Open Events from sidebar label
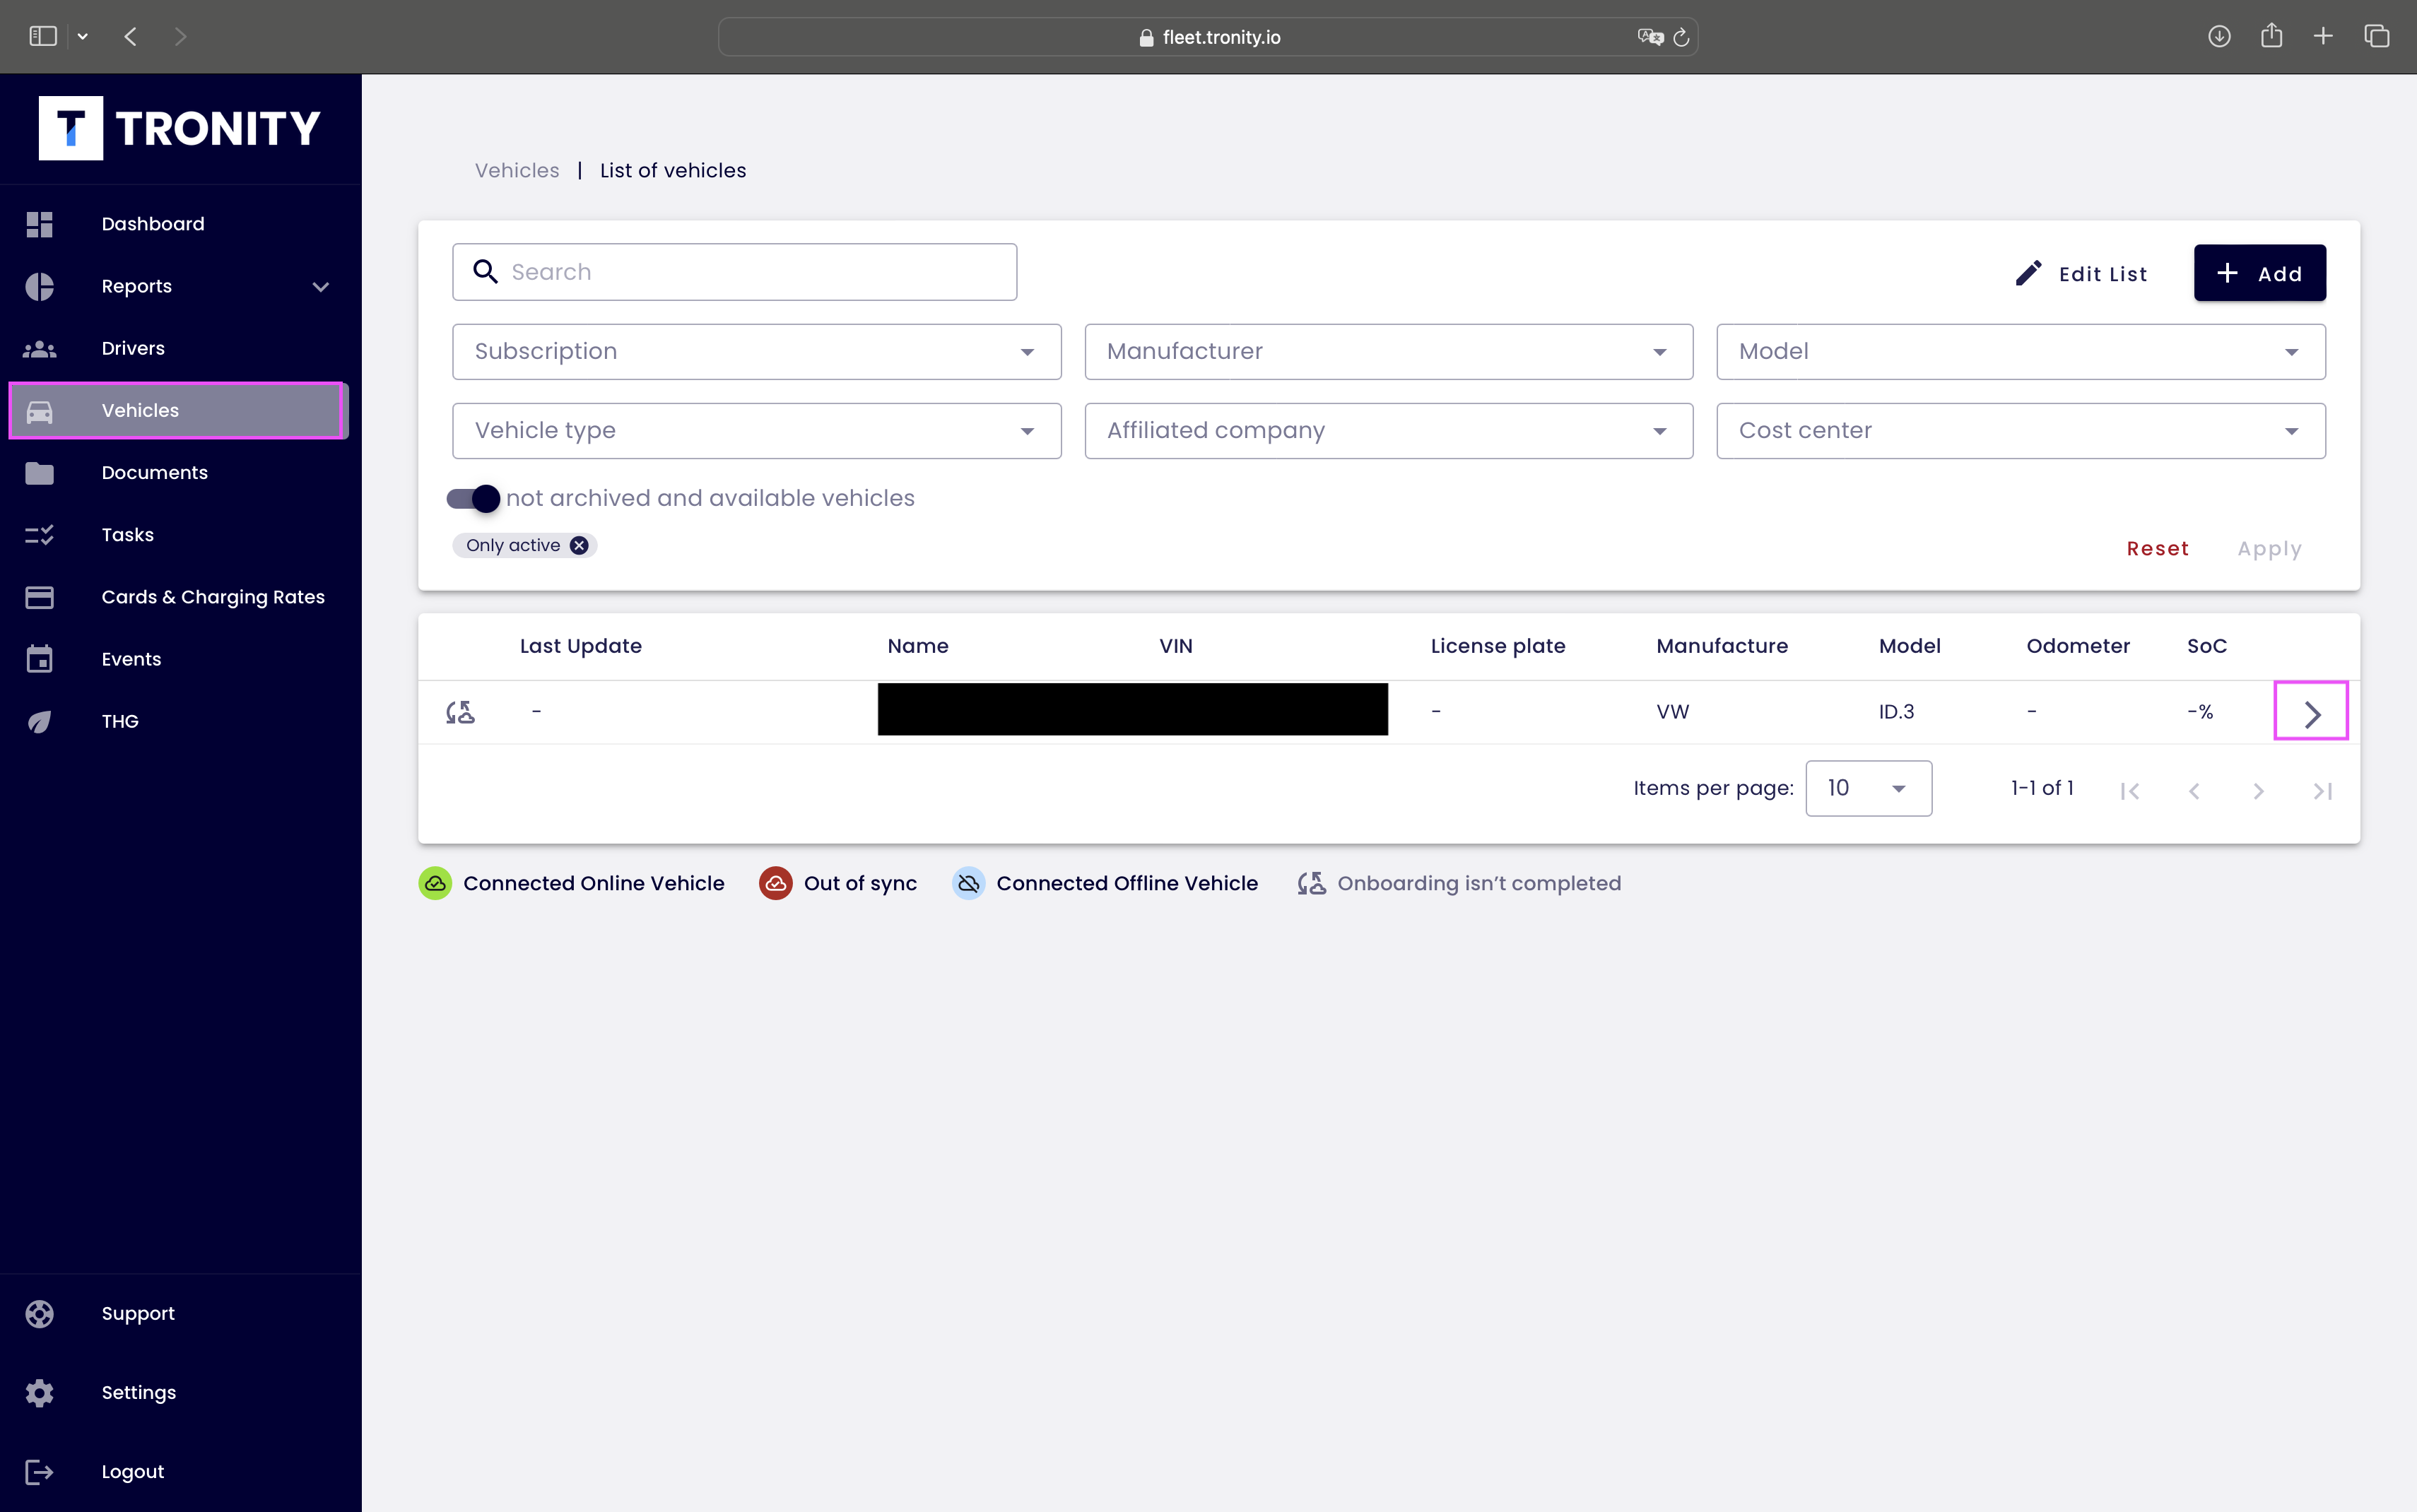The width and height of the screenshot is (2417, 1512). coord(131,659)
